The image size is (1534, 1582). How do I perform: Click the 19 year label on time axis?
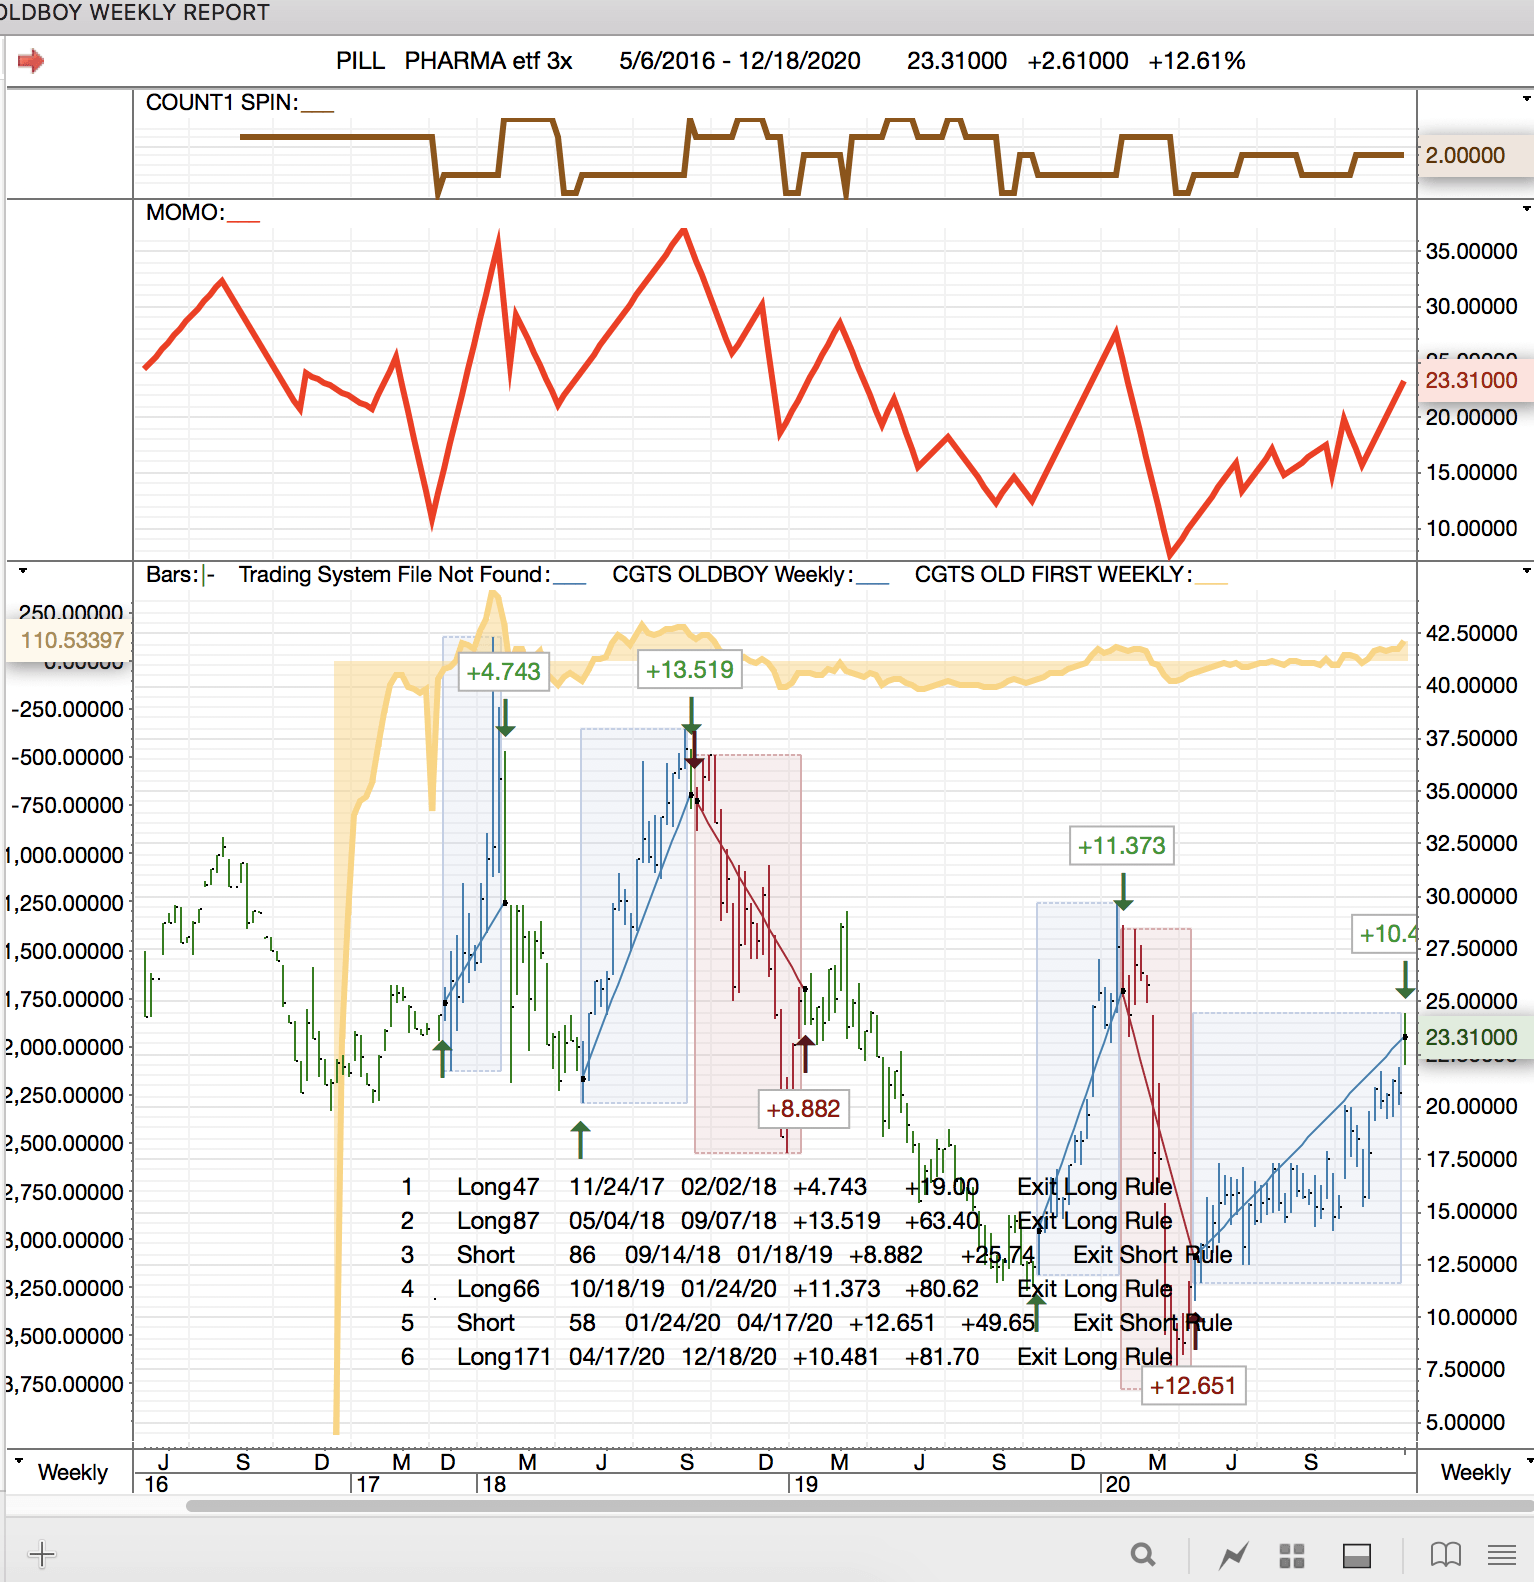coord(806,1484)
